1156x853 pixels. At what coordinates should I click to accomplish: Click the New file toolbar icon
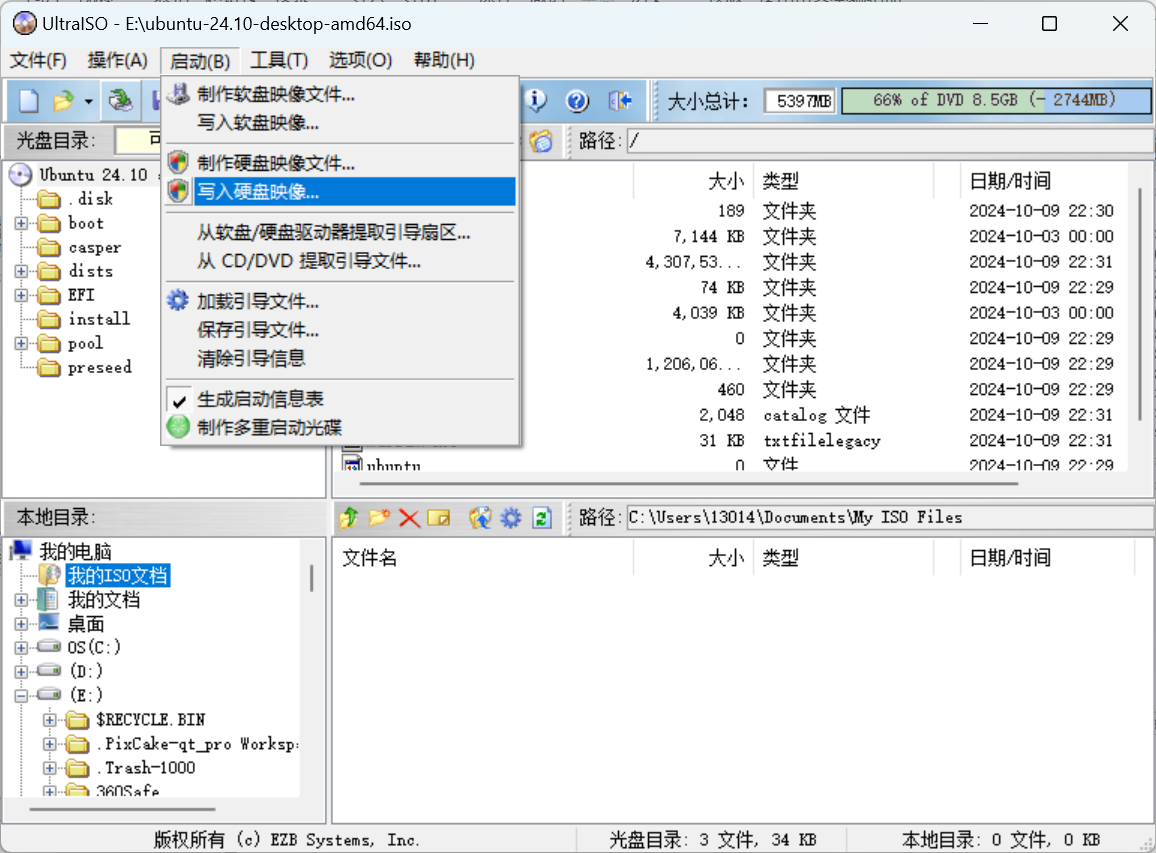(x=29, y=100)
